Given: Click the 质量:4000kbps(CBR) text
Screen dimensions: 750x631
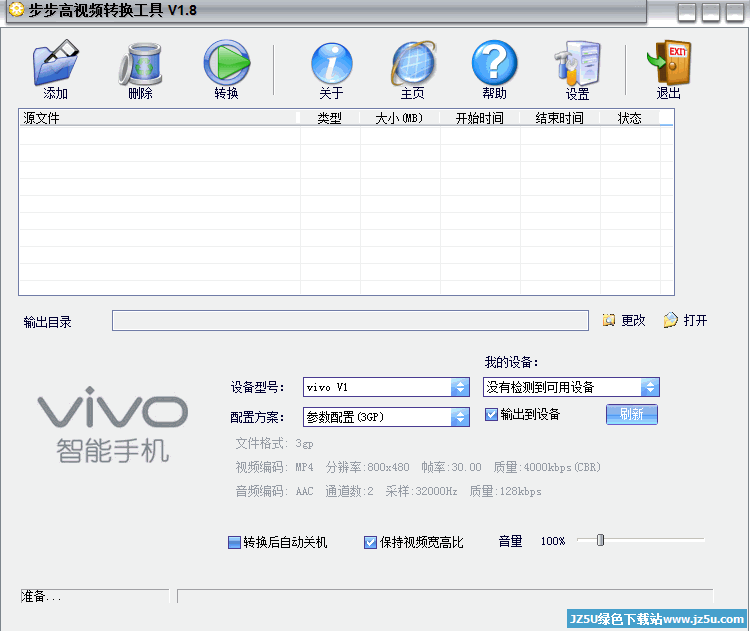Looking at the screenshot, I should click(547, 467).
